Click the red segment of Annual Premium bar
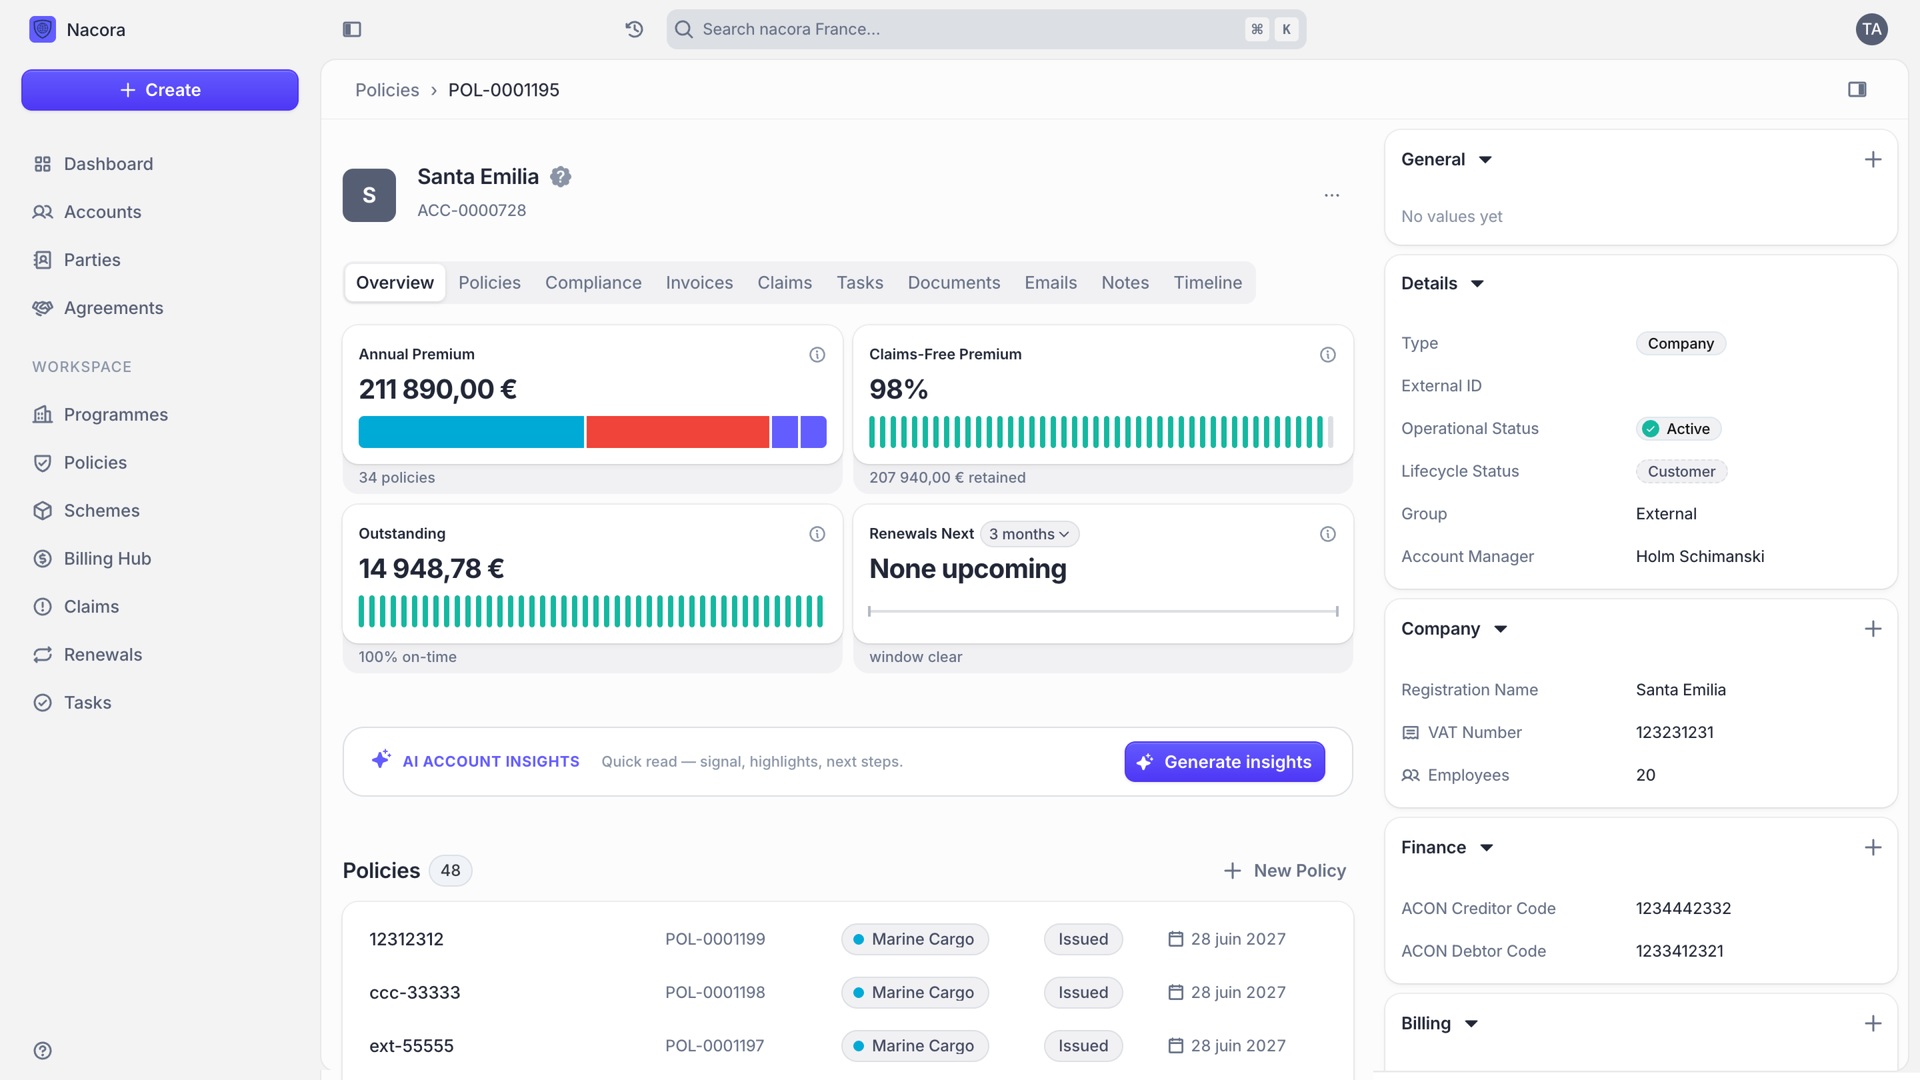1920x1080 pixels. pos(677,432)
